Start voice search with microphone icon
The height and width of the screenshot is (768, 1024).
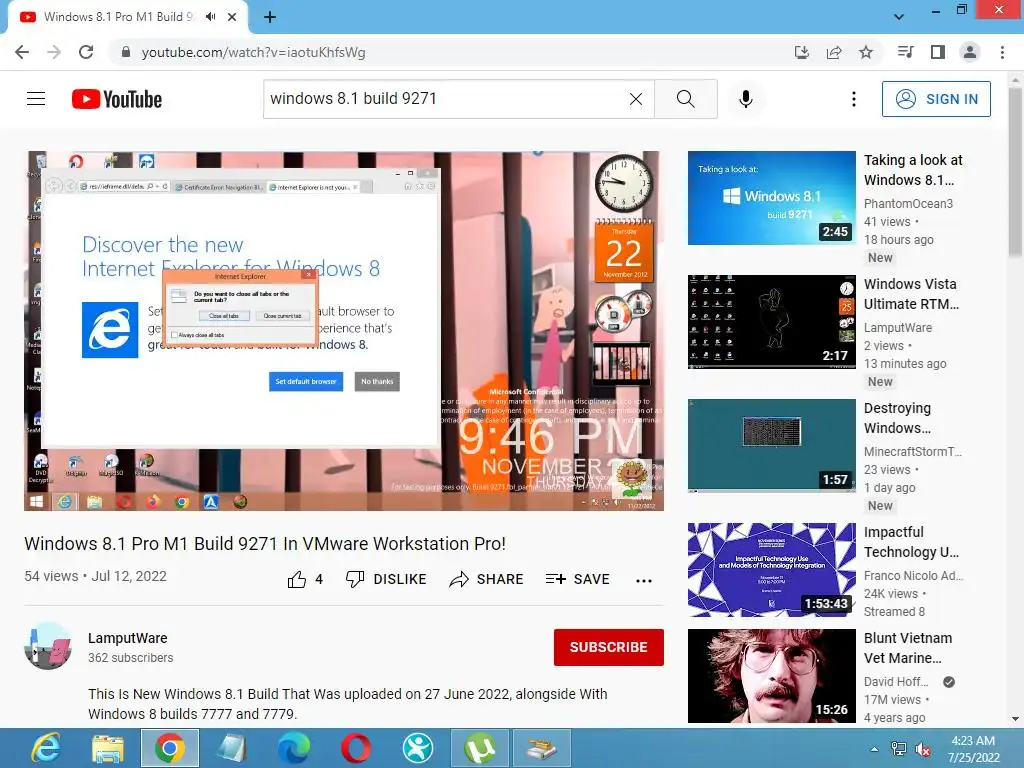746,99
